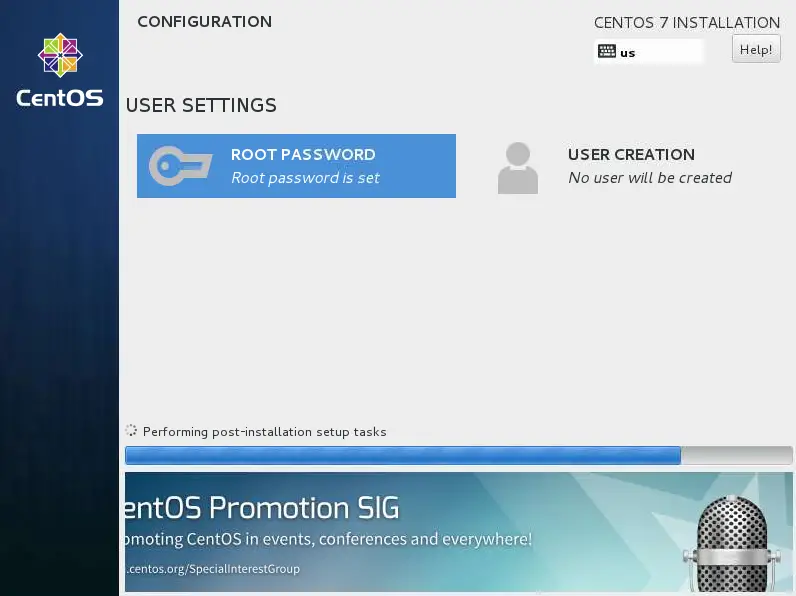Click the CentOS Promotion SIG banner
Viewport: 796px width, 596px height.
click(x=458, y=532)
